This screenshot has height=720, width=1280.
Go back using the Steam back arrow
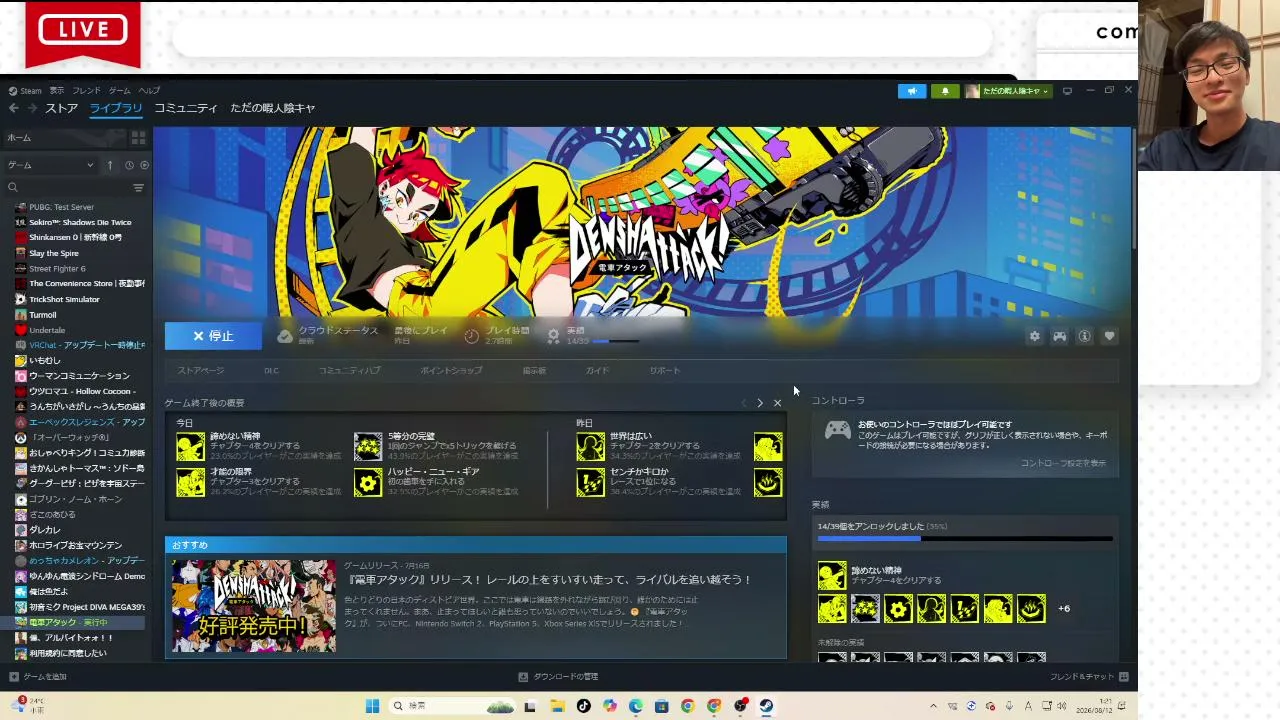[13, 108]
